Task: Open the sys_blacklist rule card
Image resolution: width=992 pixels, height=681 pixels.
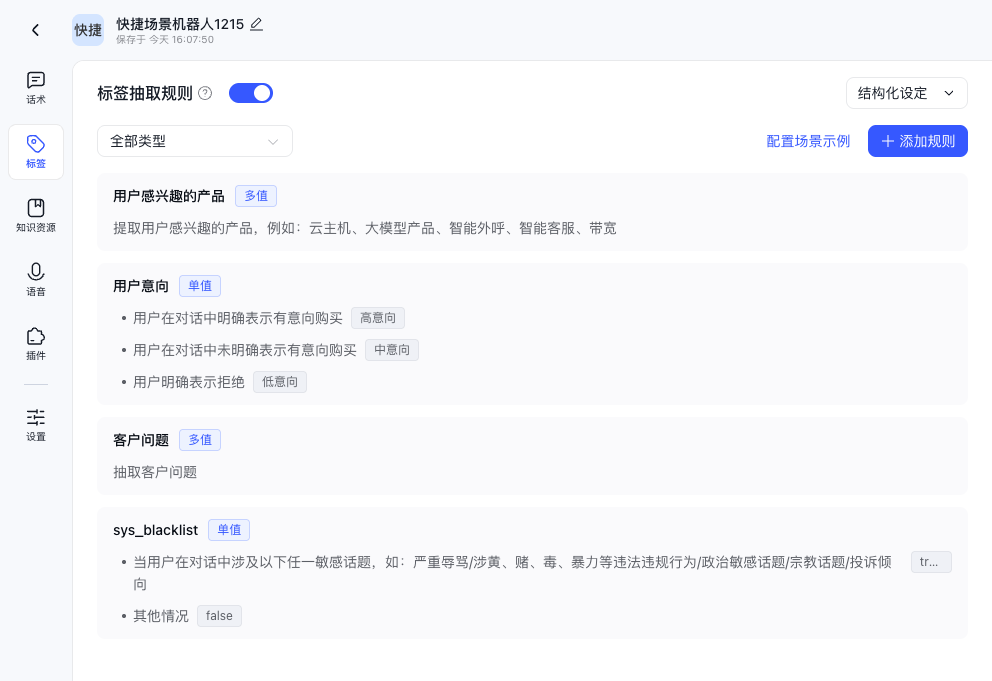Action: (532, 572)
